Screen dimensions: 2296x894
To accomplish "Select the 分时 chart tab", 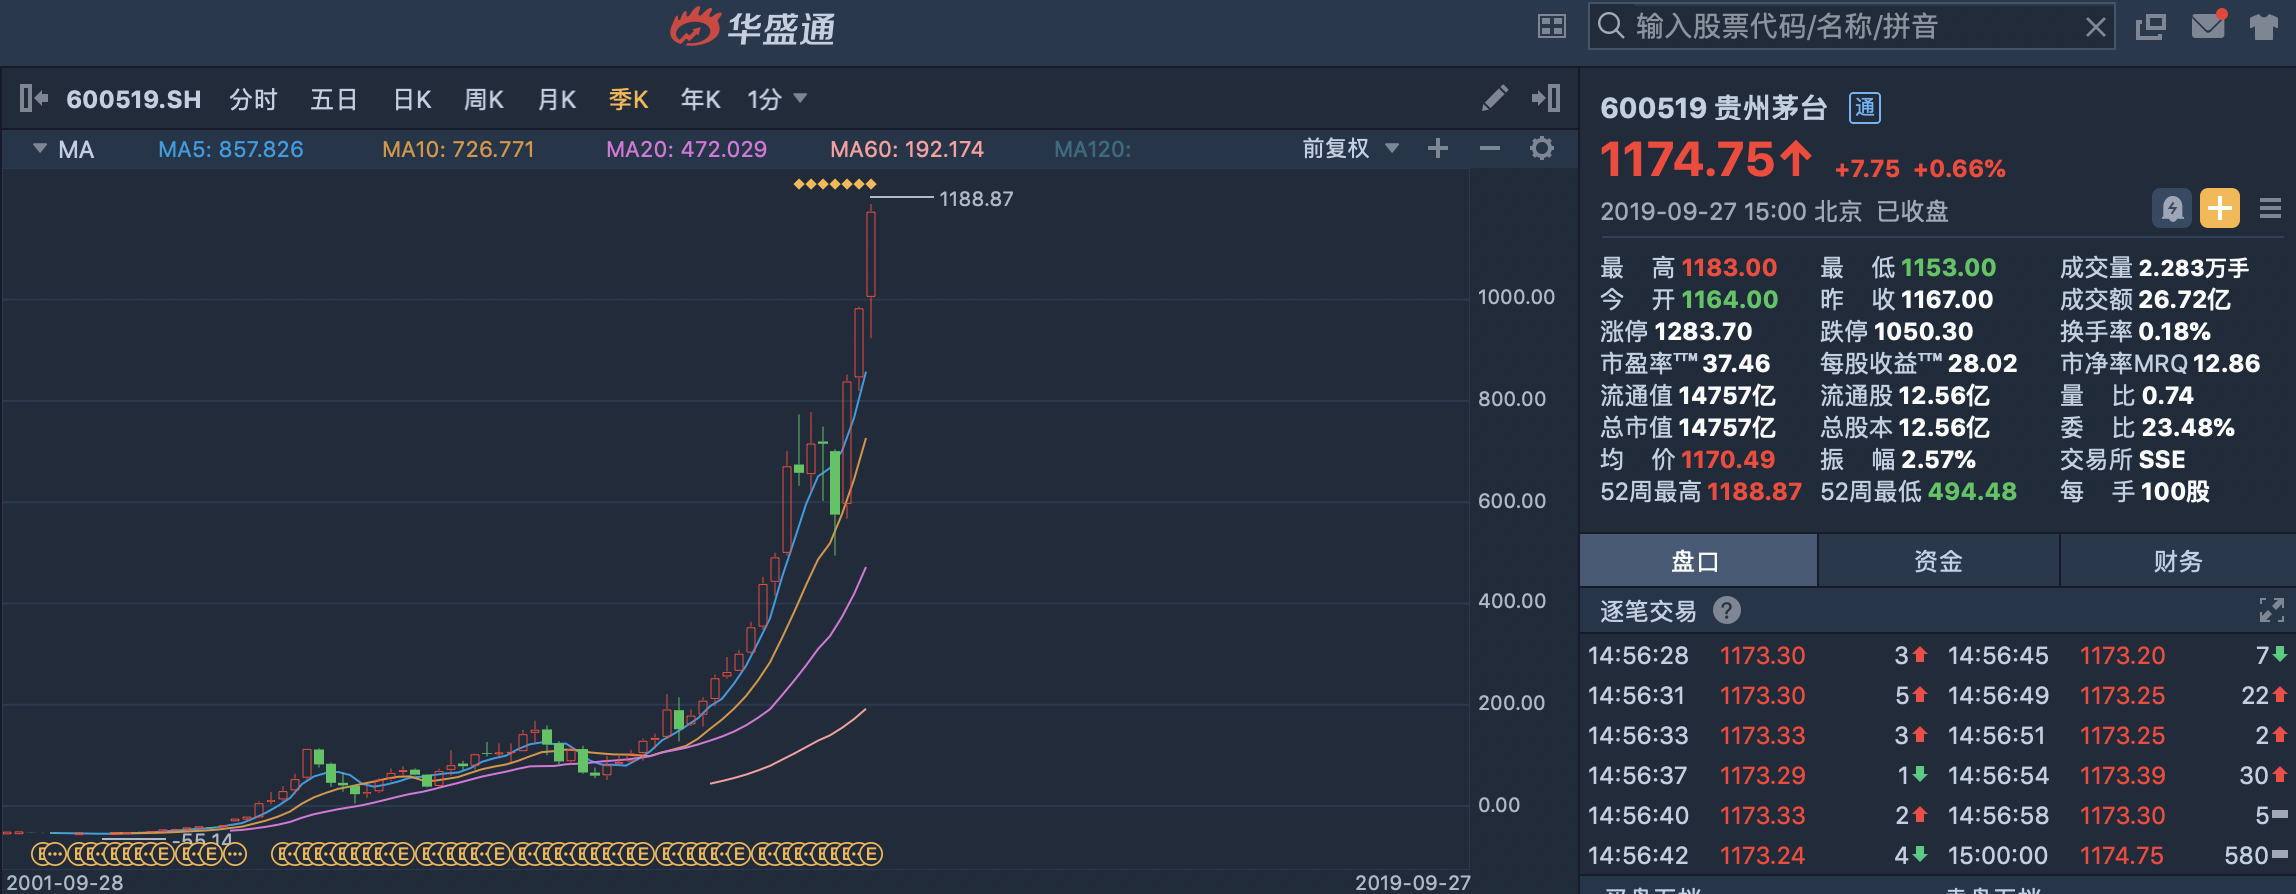I will pyautogui.click(x=253, y=99).
